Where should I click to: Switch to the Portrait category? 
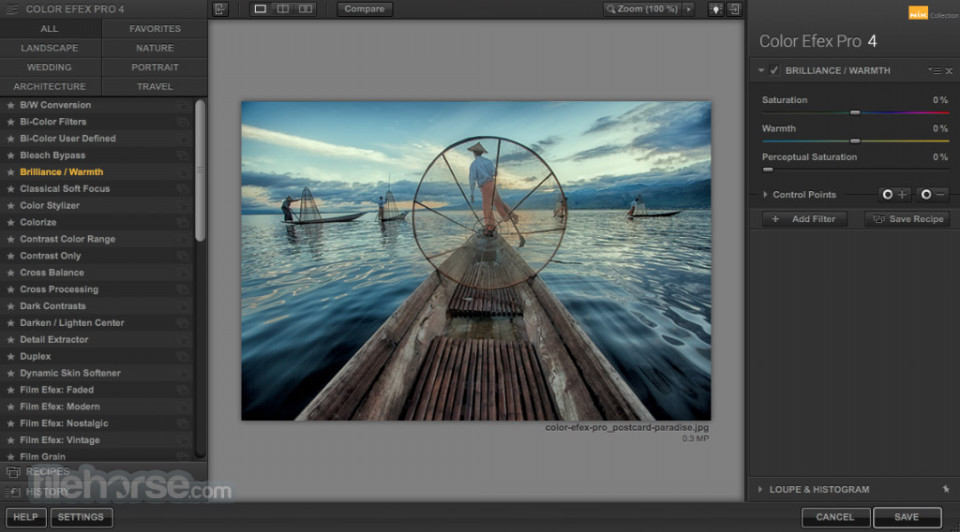point(155,67)
